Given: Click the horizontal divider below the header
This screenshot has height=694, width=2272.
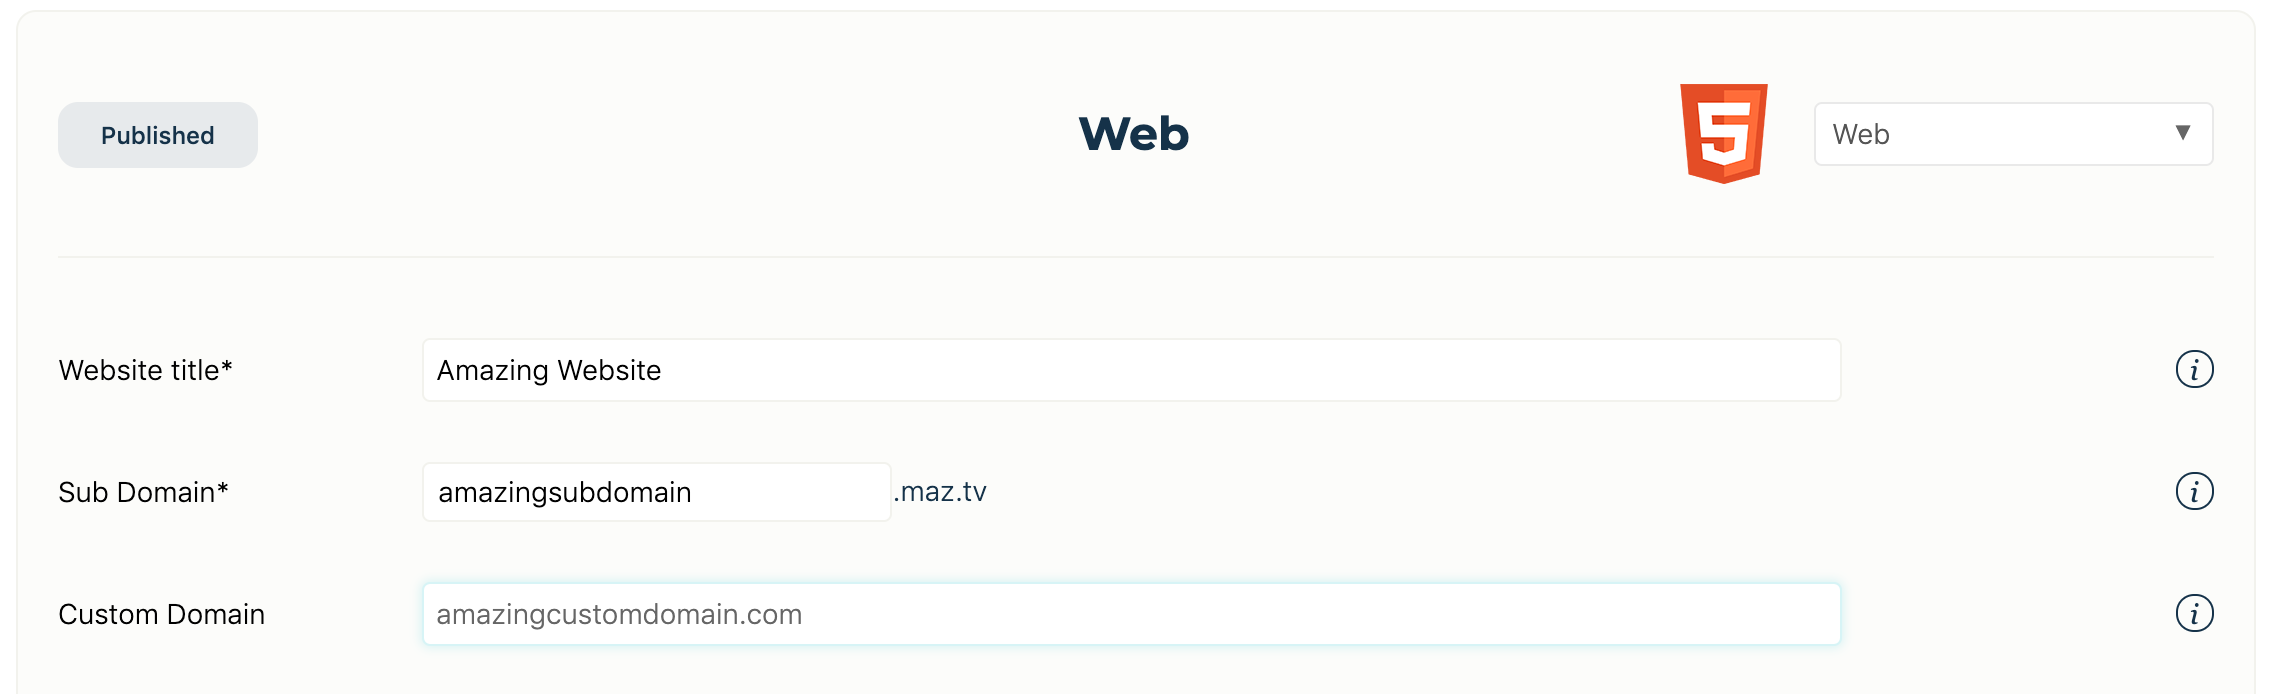Looking at the screenshot, I should 1136,257.
